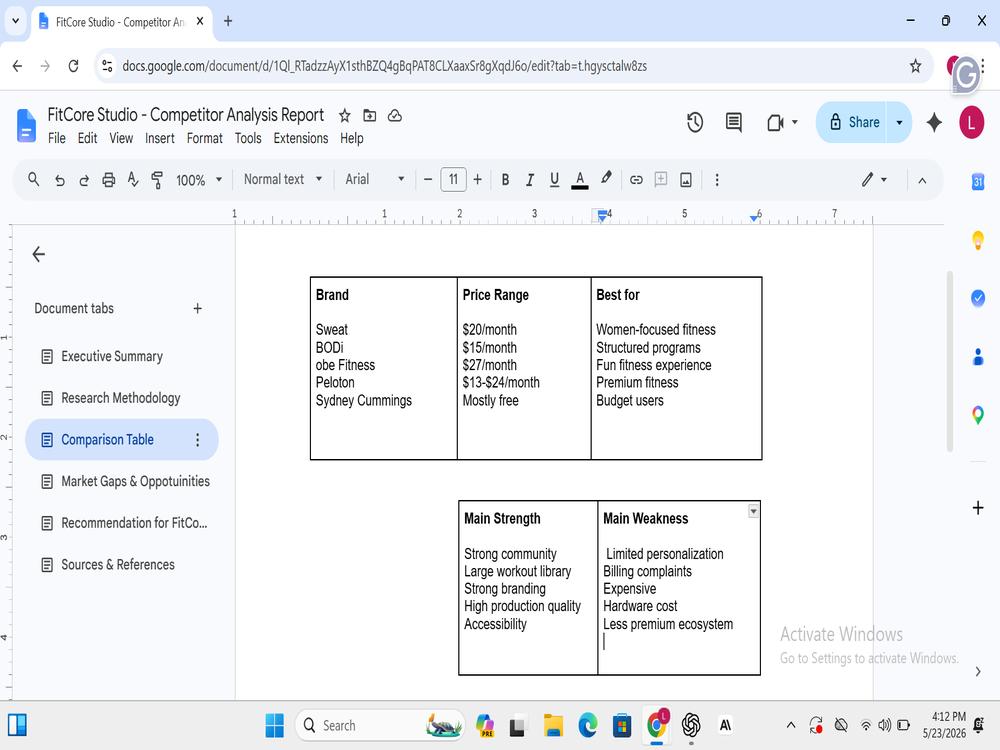Move the document to a folder
Screen dimensions: 1000x750
369,115
